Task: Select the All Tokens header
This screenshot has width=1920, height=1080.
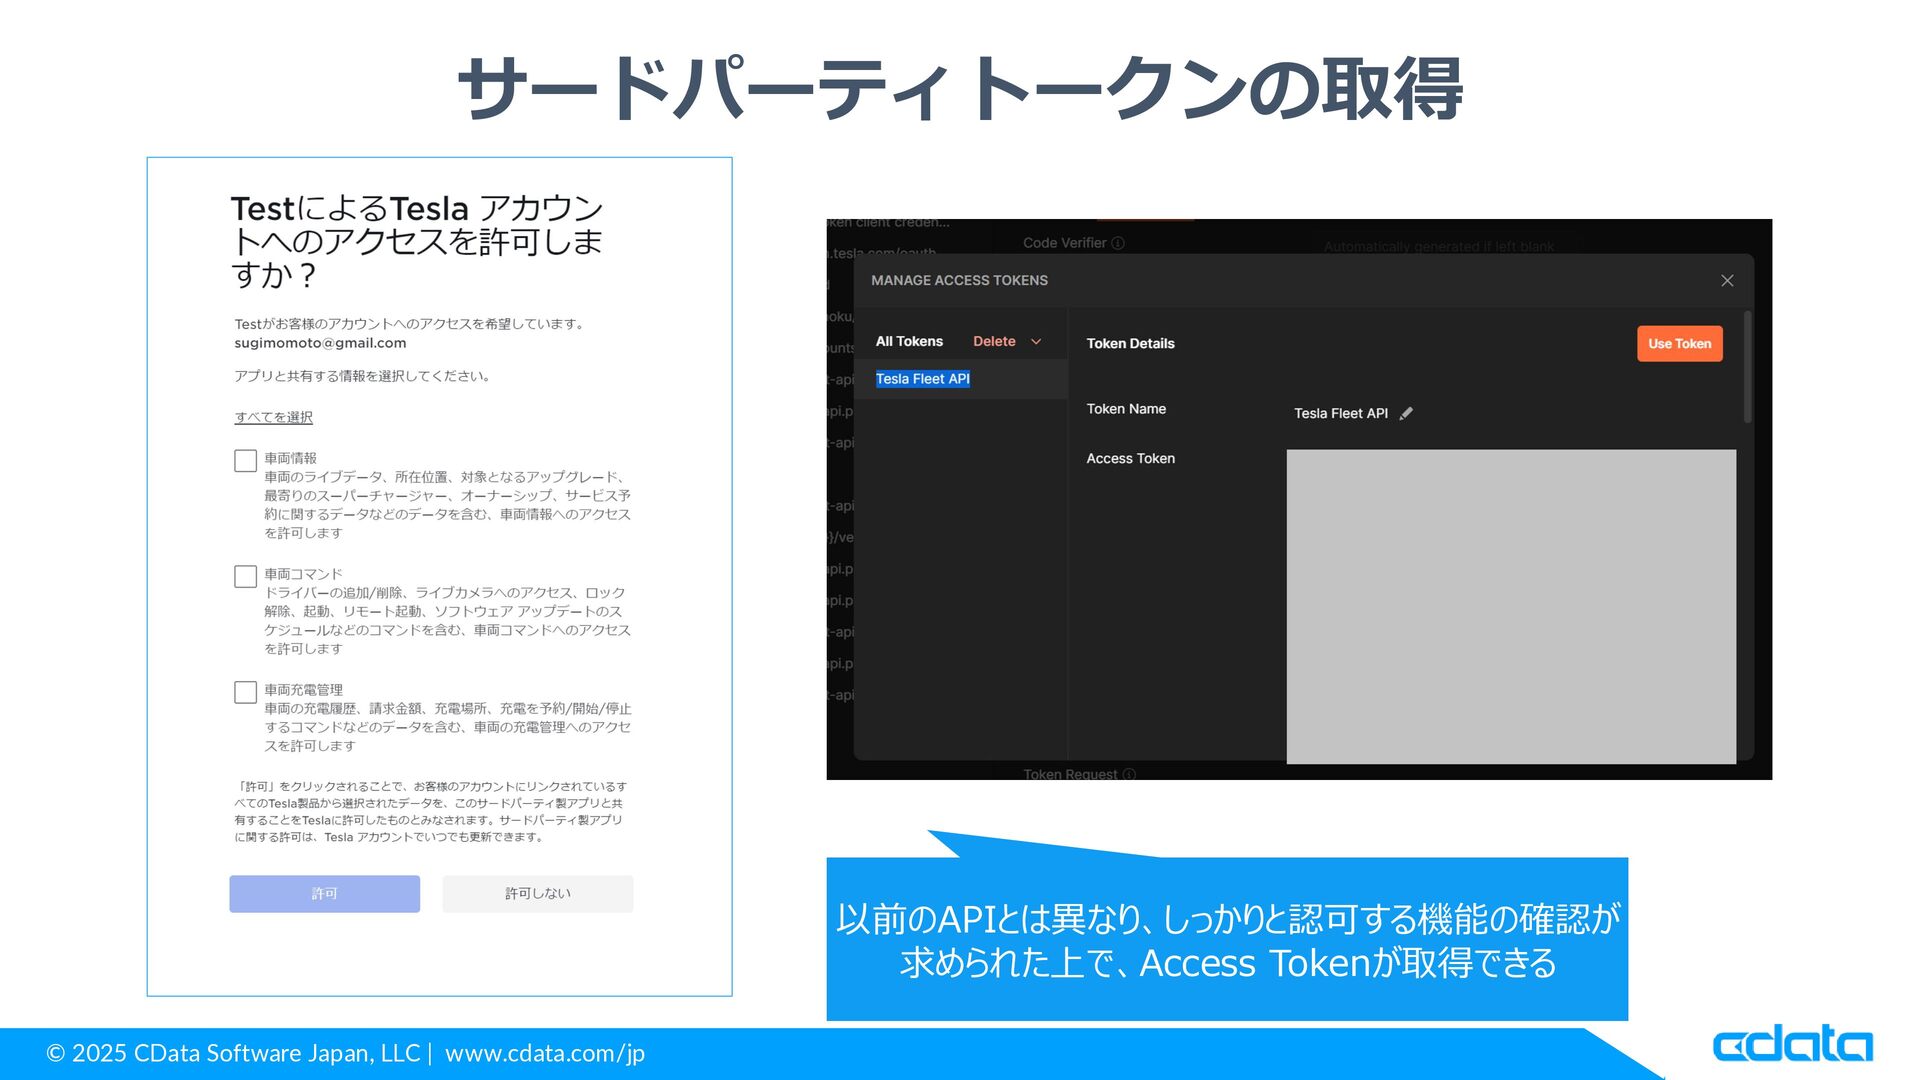Action: pos(909,342)
